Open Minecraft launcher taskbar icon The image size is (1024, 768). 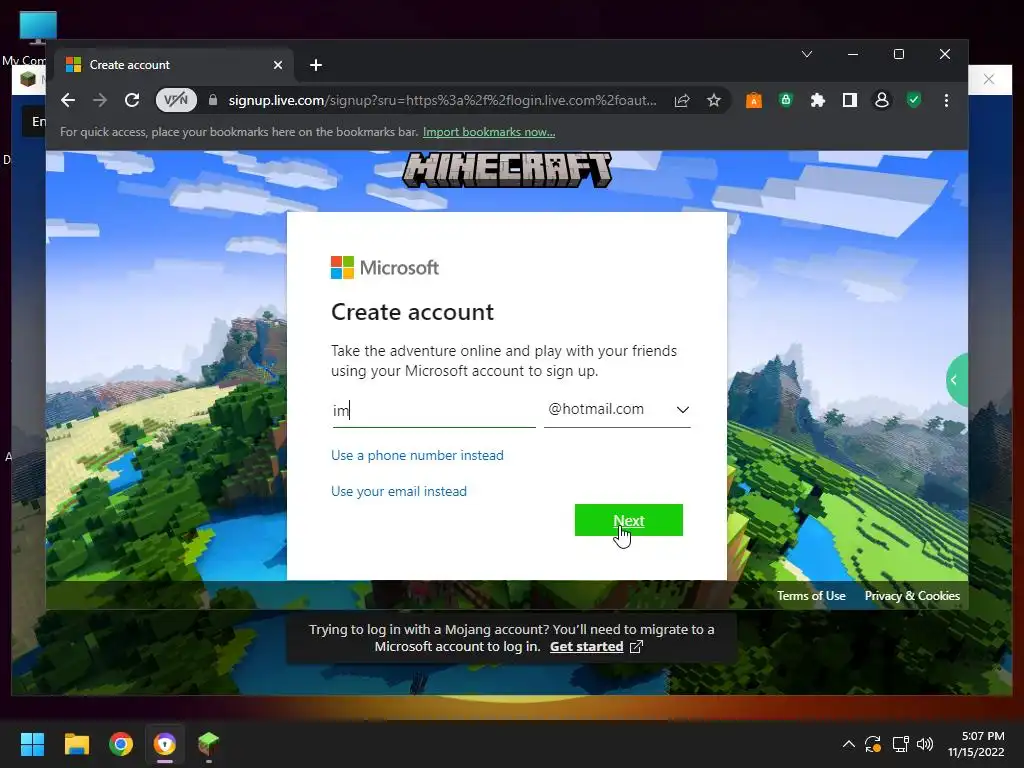(208, 744)
